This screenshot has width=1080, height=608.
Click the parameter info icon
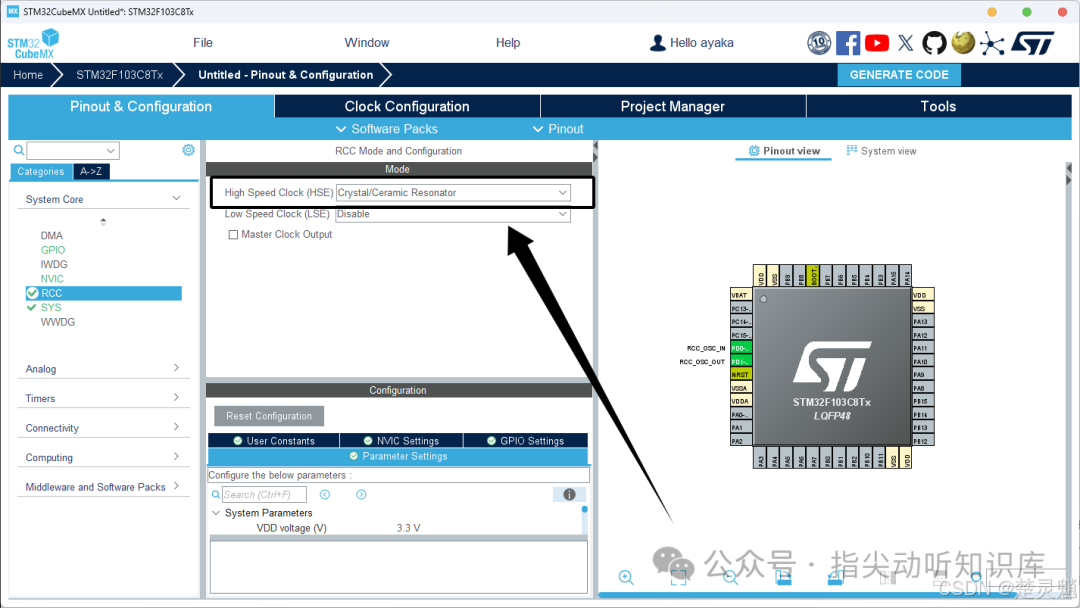tap(569, 494)
